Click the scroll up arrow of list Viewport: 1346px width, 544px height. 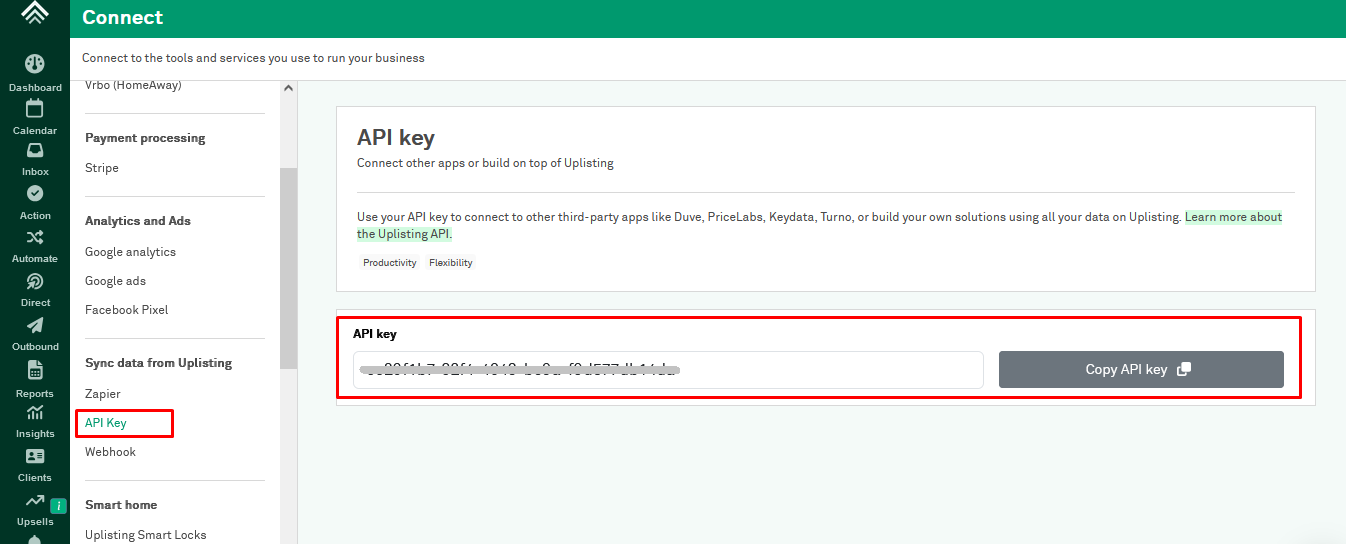point(289,88)
